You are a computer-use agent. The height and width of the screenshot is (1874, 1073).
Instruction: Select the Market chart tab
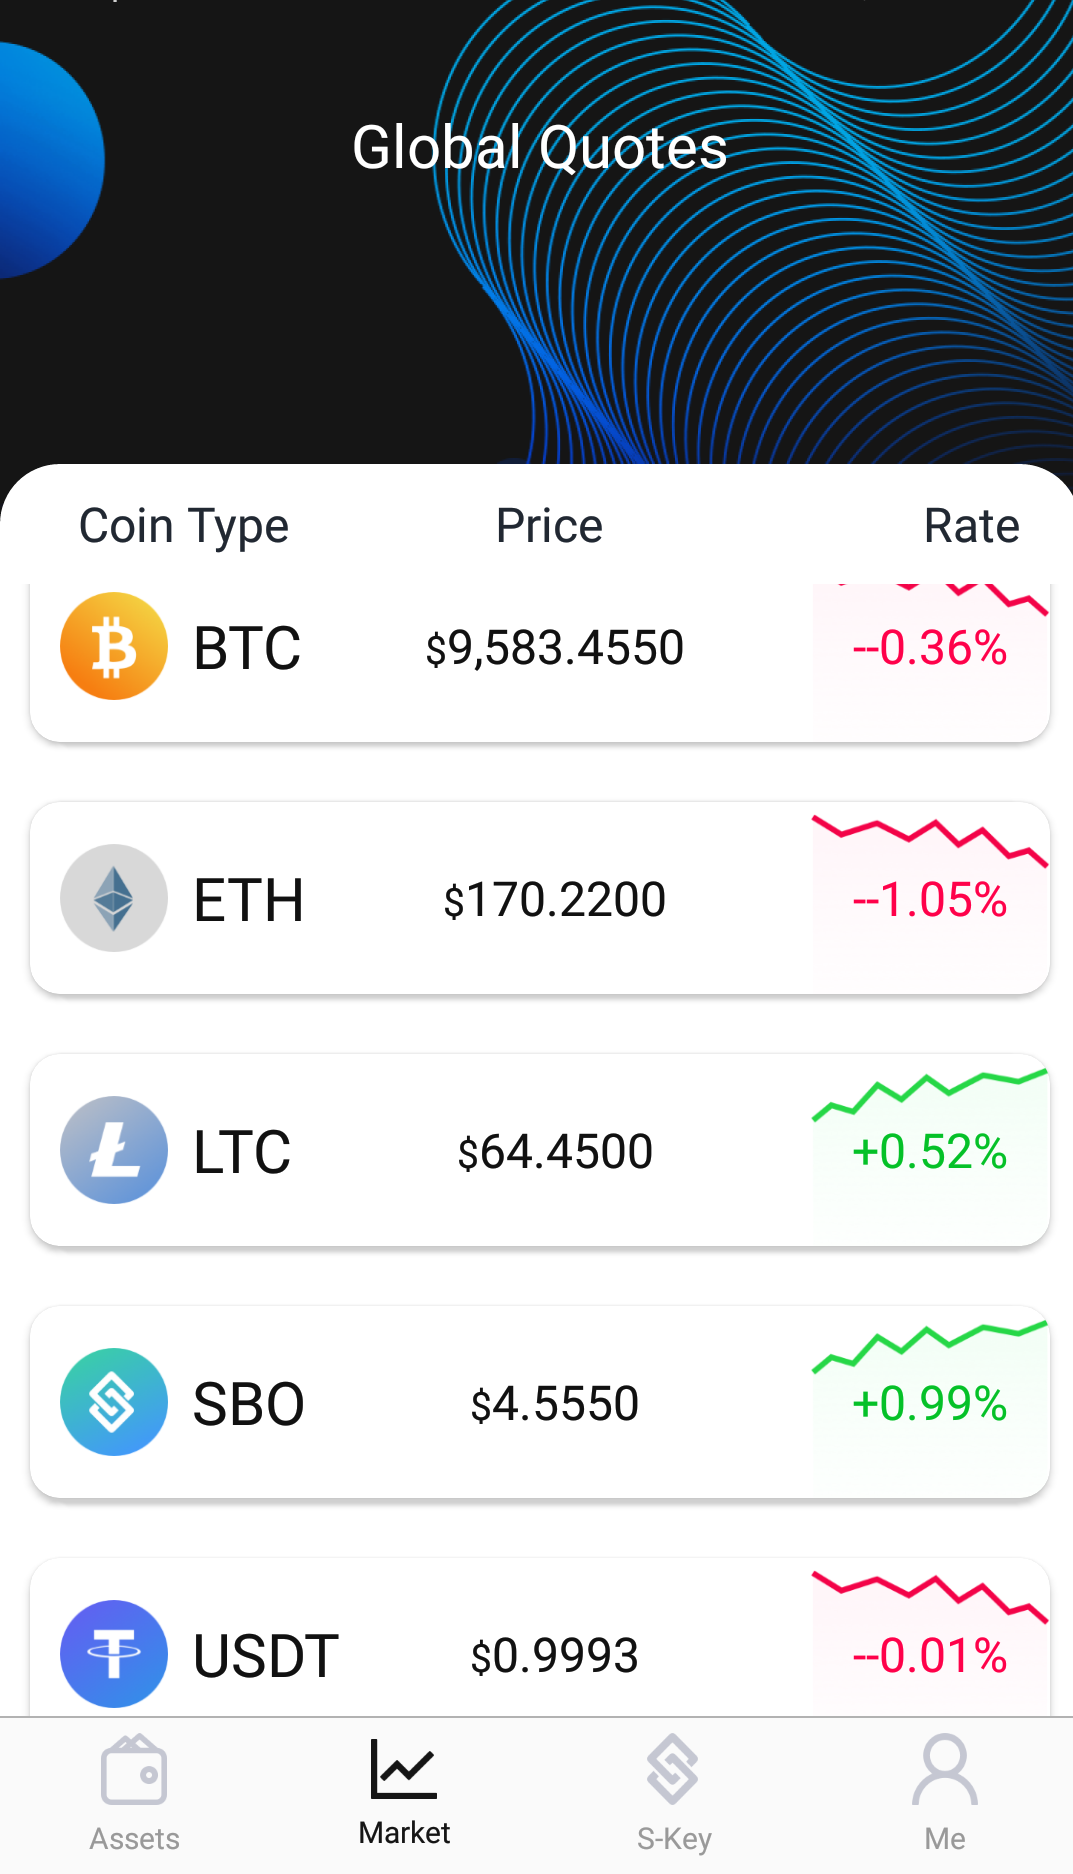pos(404,1792)
